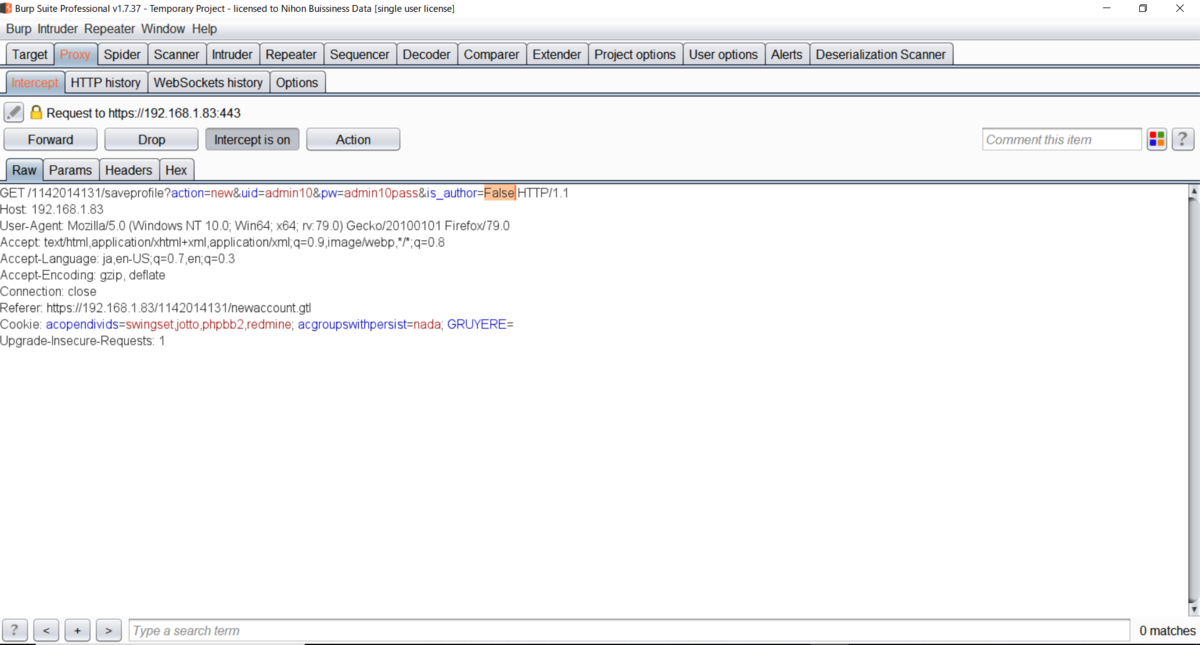The width and height of the screenshot is (1200, 645).
Task: Open the Deserialization Scanner tab
Action: [881, 54]
